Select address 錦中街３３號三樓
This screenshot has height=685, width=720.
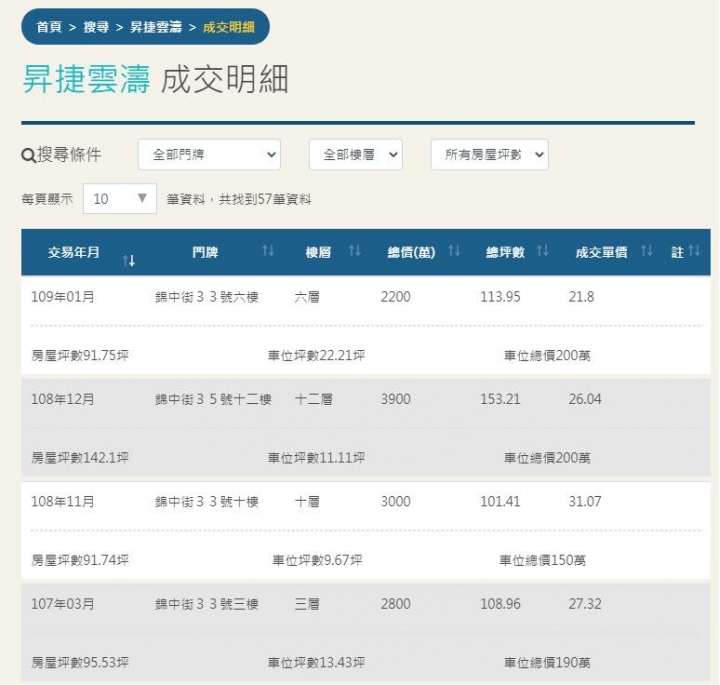tap(207, 604)
